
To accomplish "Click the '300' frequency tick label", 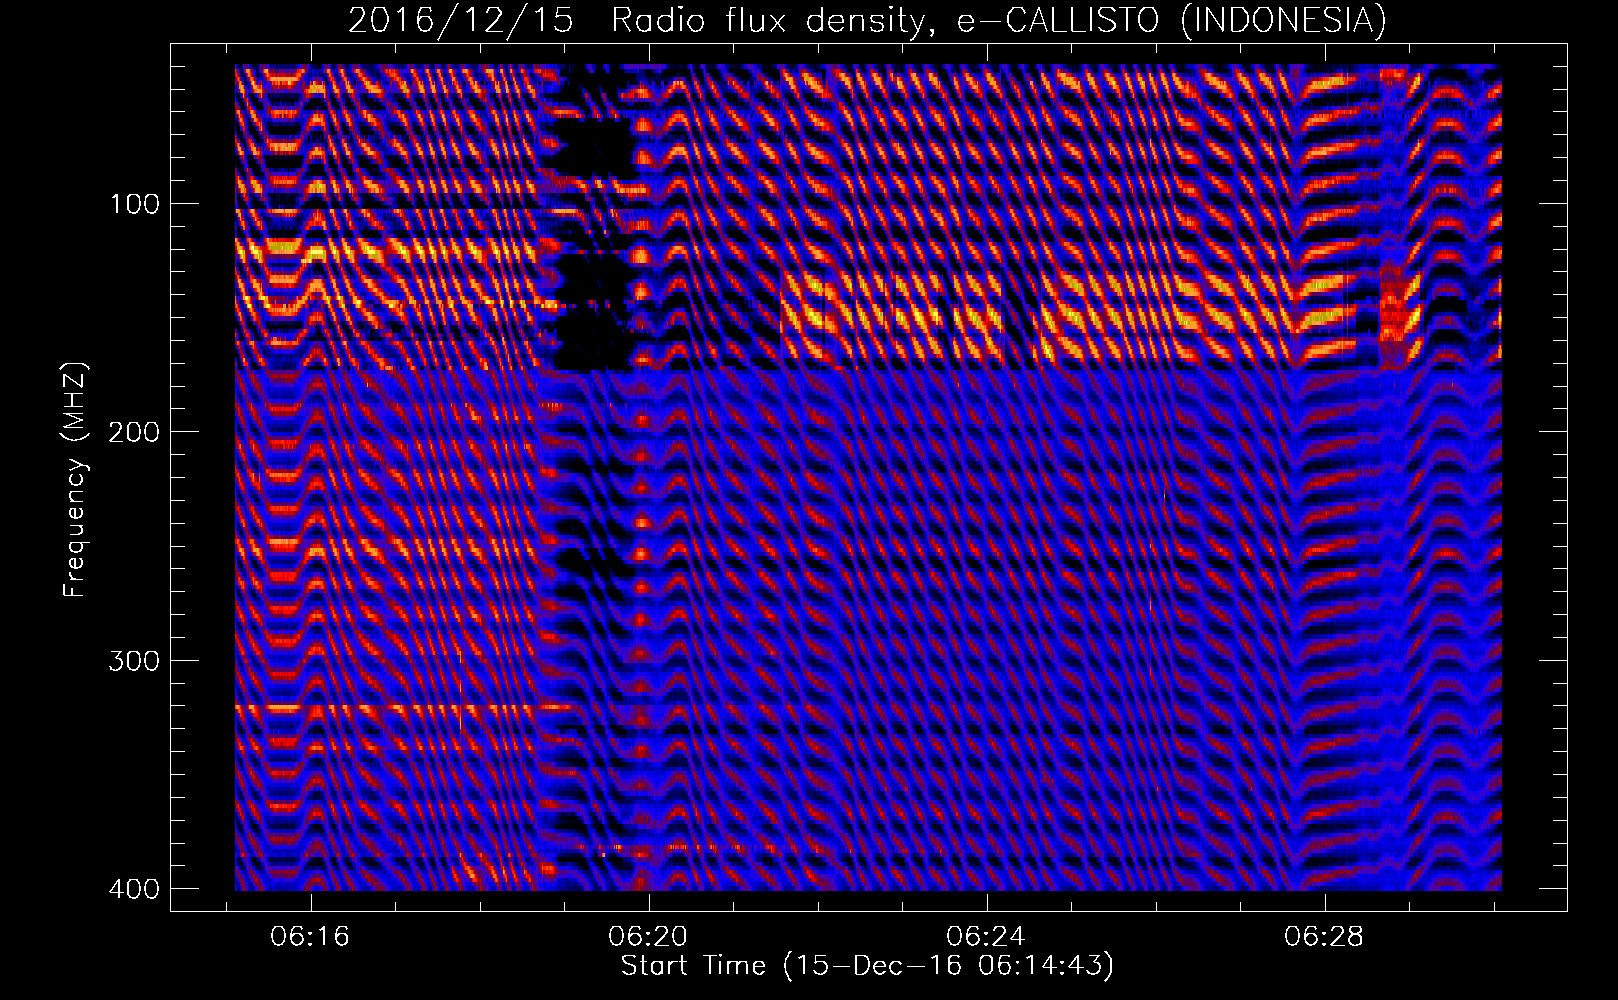I will [x=133, y=660].
